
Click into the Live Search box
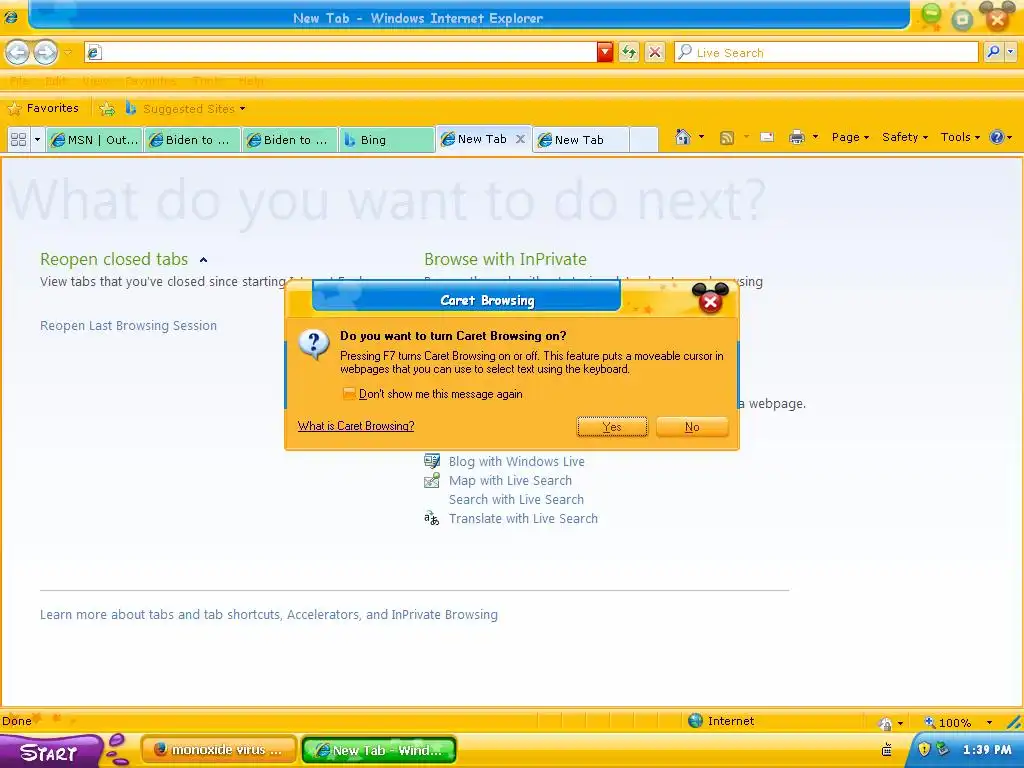(x=826, y=52)
